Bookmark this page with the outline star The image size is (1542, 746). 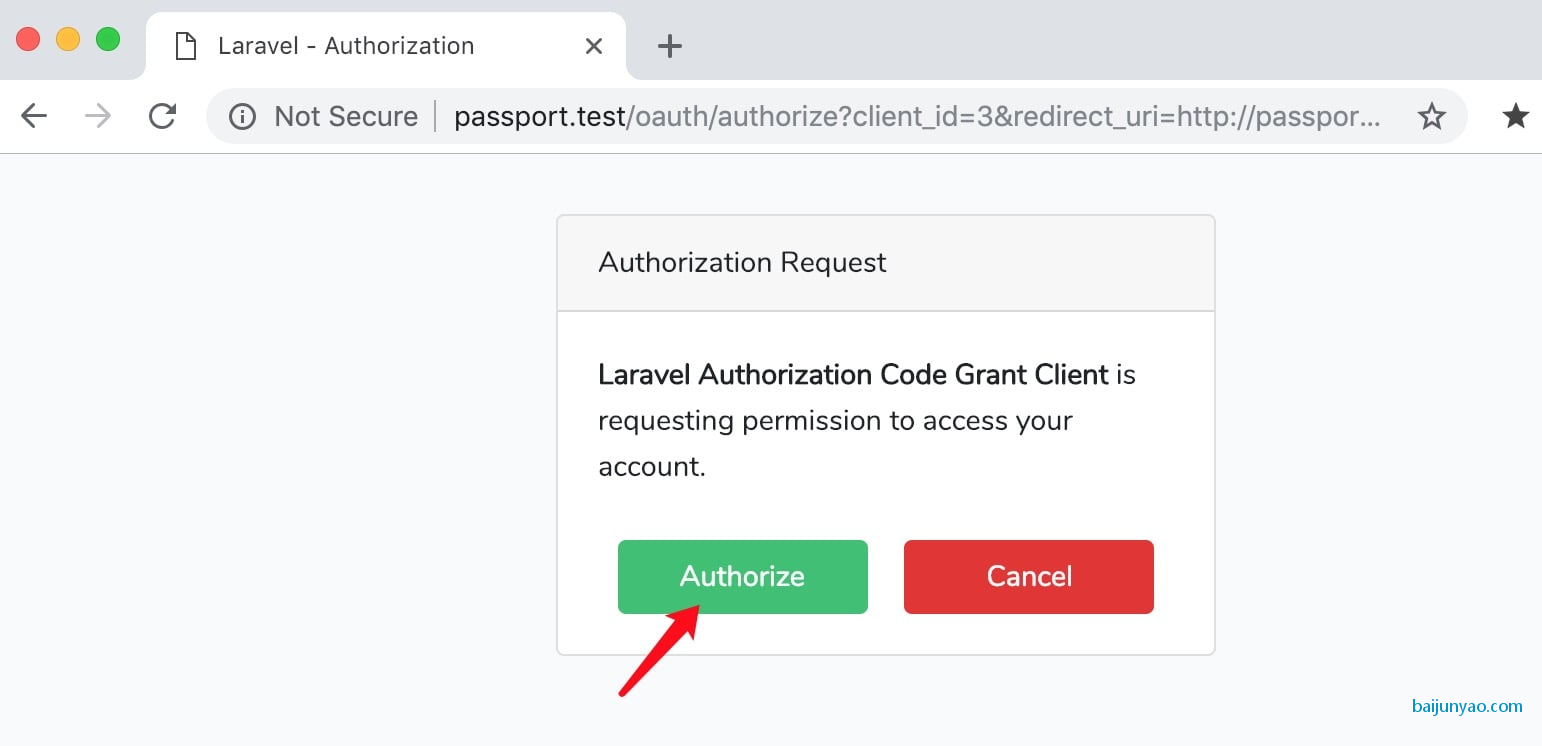click(1432, 117)
